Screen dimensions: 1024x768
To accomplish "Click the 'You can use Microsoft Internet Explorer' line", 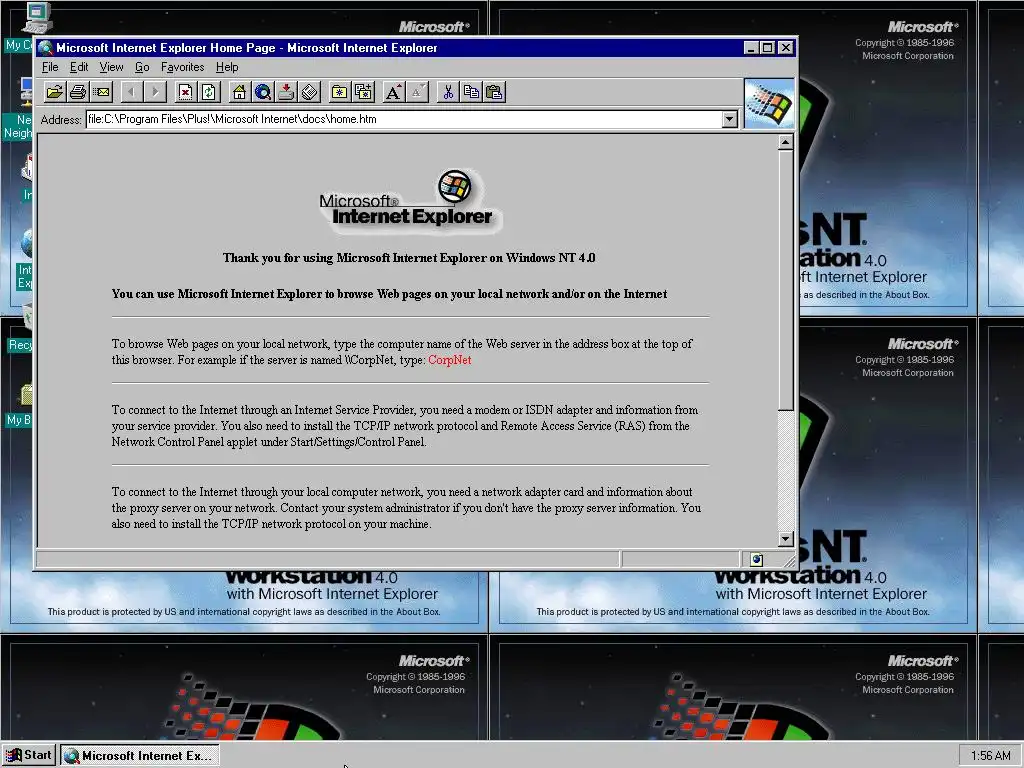I will click(389, 294).
